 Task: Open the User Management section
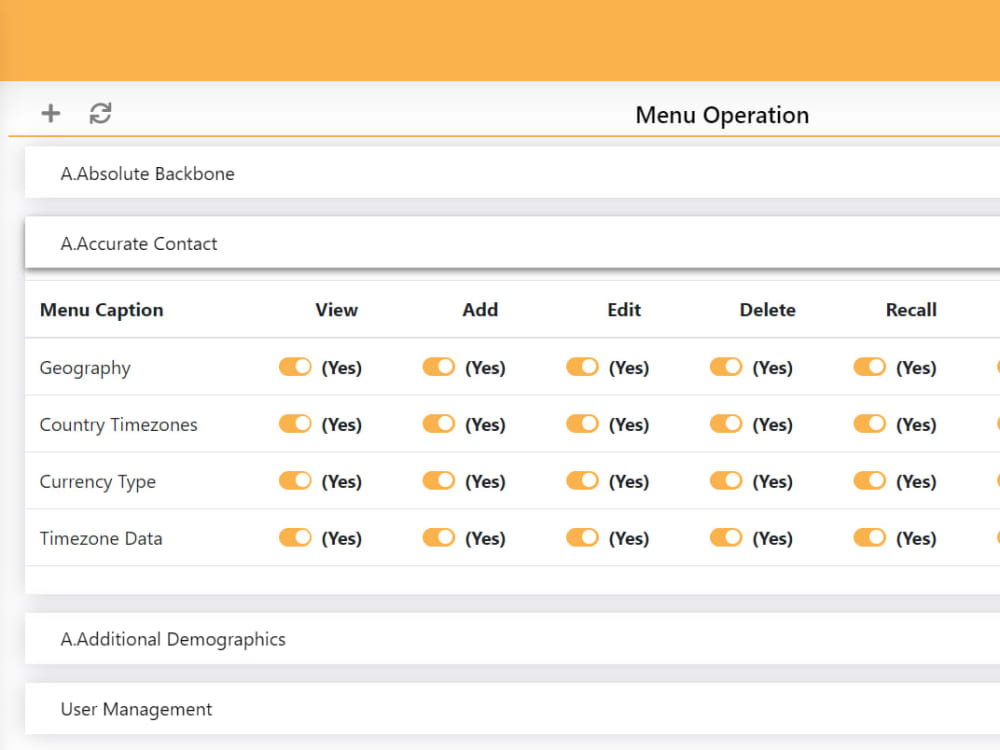[x=136, y=709]
